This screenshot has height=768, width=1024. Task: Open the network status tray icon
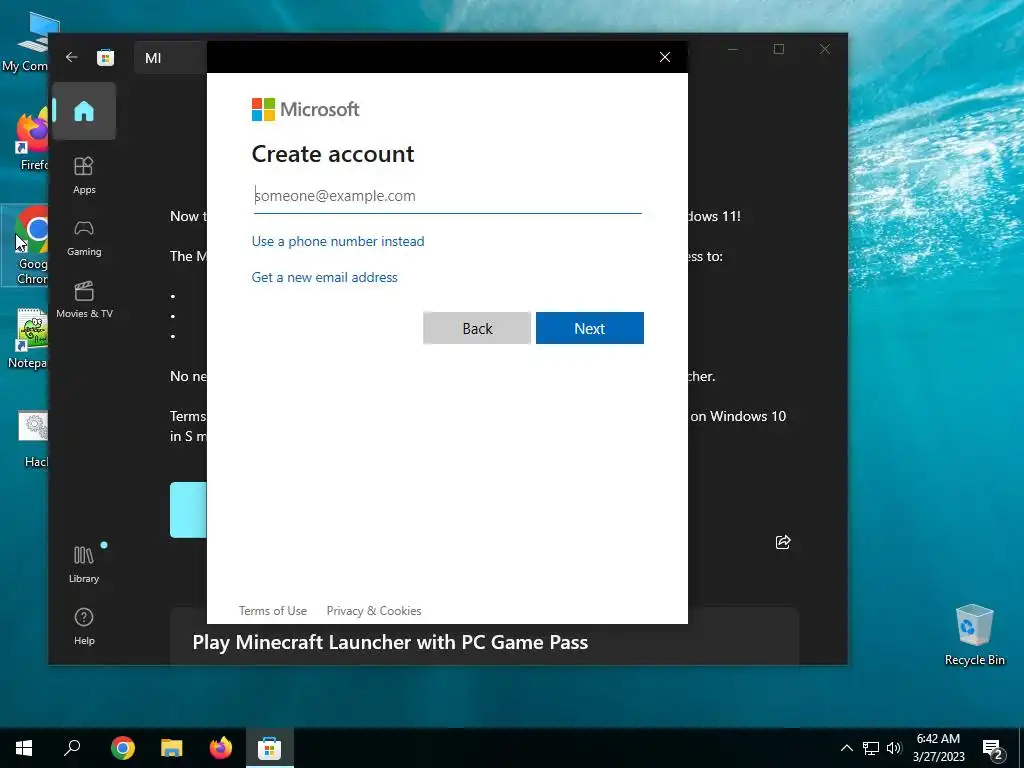pyautogui.click(x=871, y=748)
